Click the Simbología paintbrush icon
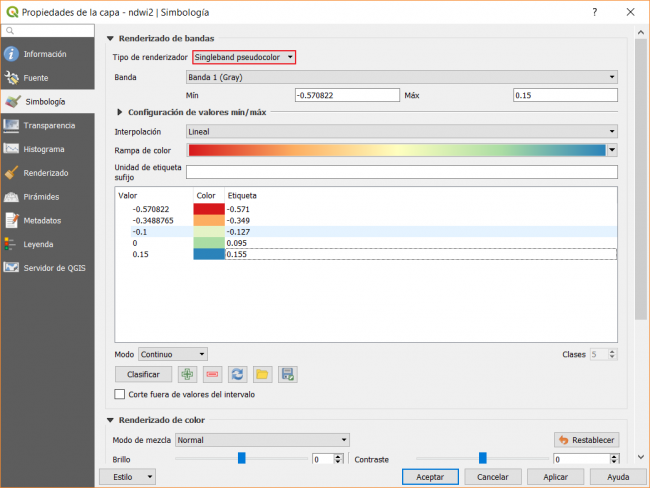Viewport: 650px width, 488px height. (12, 102)
